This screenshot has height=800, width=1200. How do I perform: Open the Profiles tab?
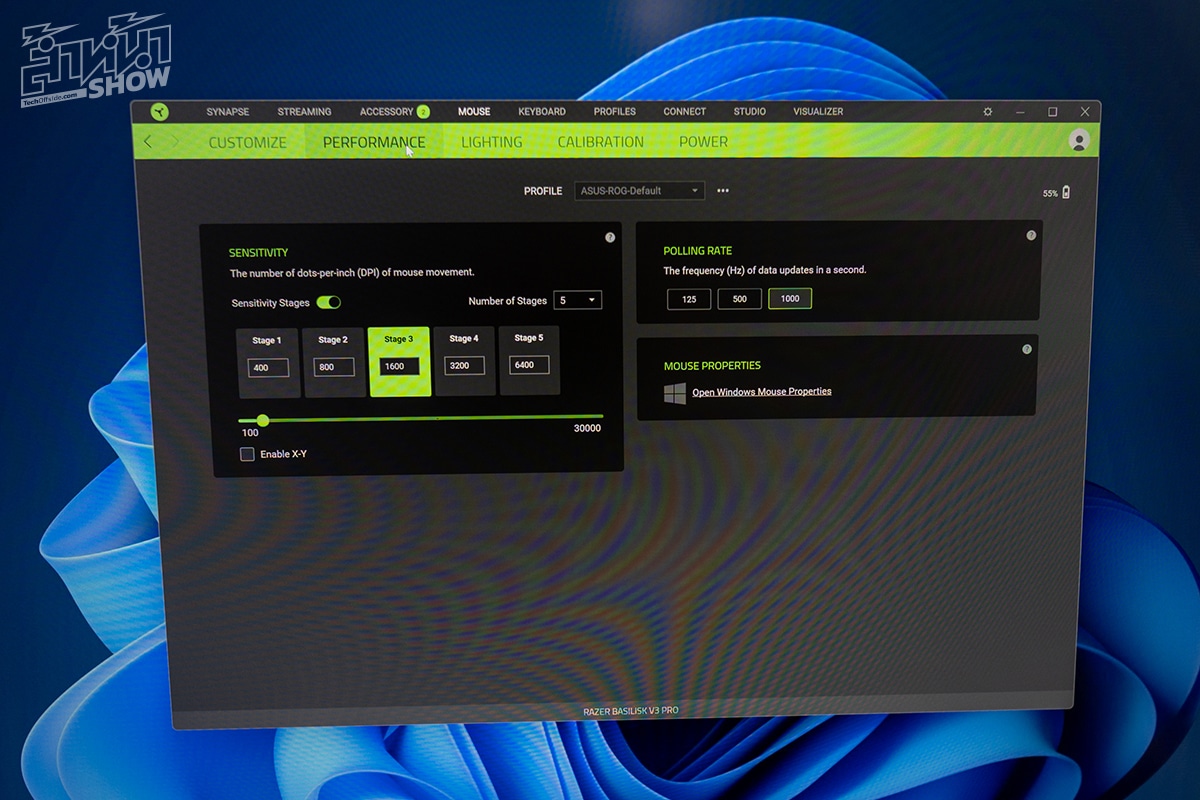pos(615,112)
